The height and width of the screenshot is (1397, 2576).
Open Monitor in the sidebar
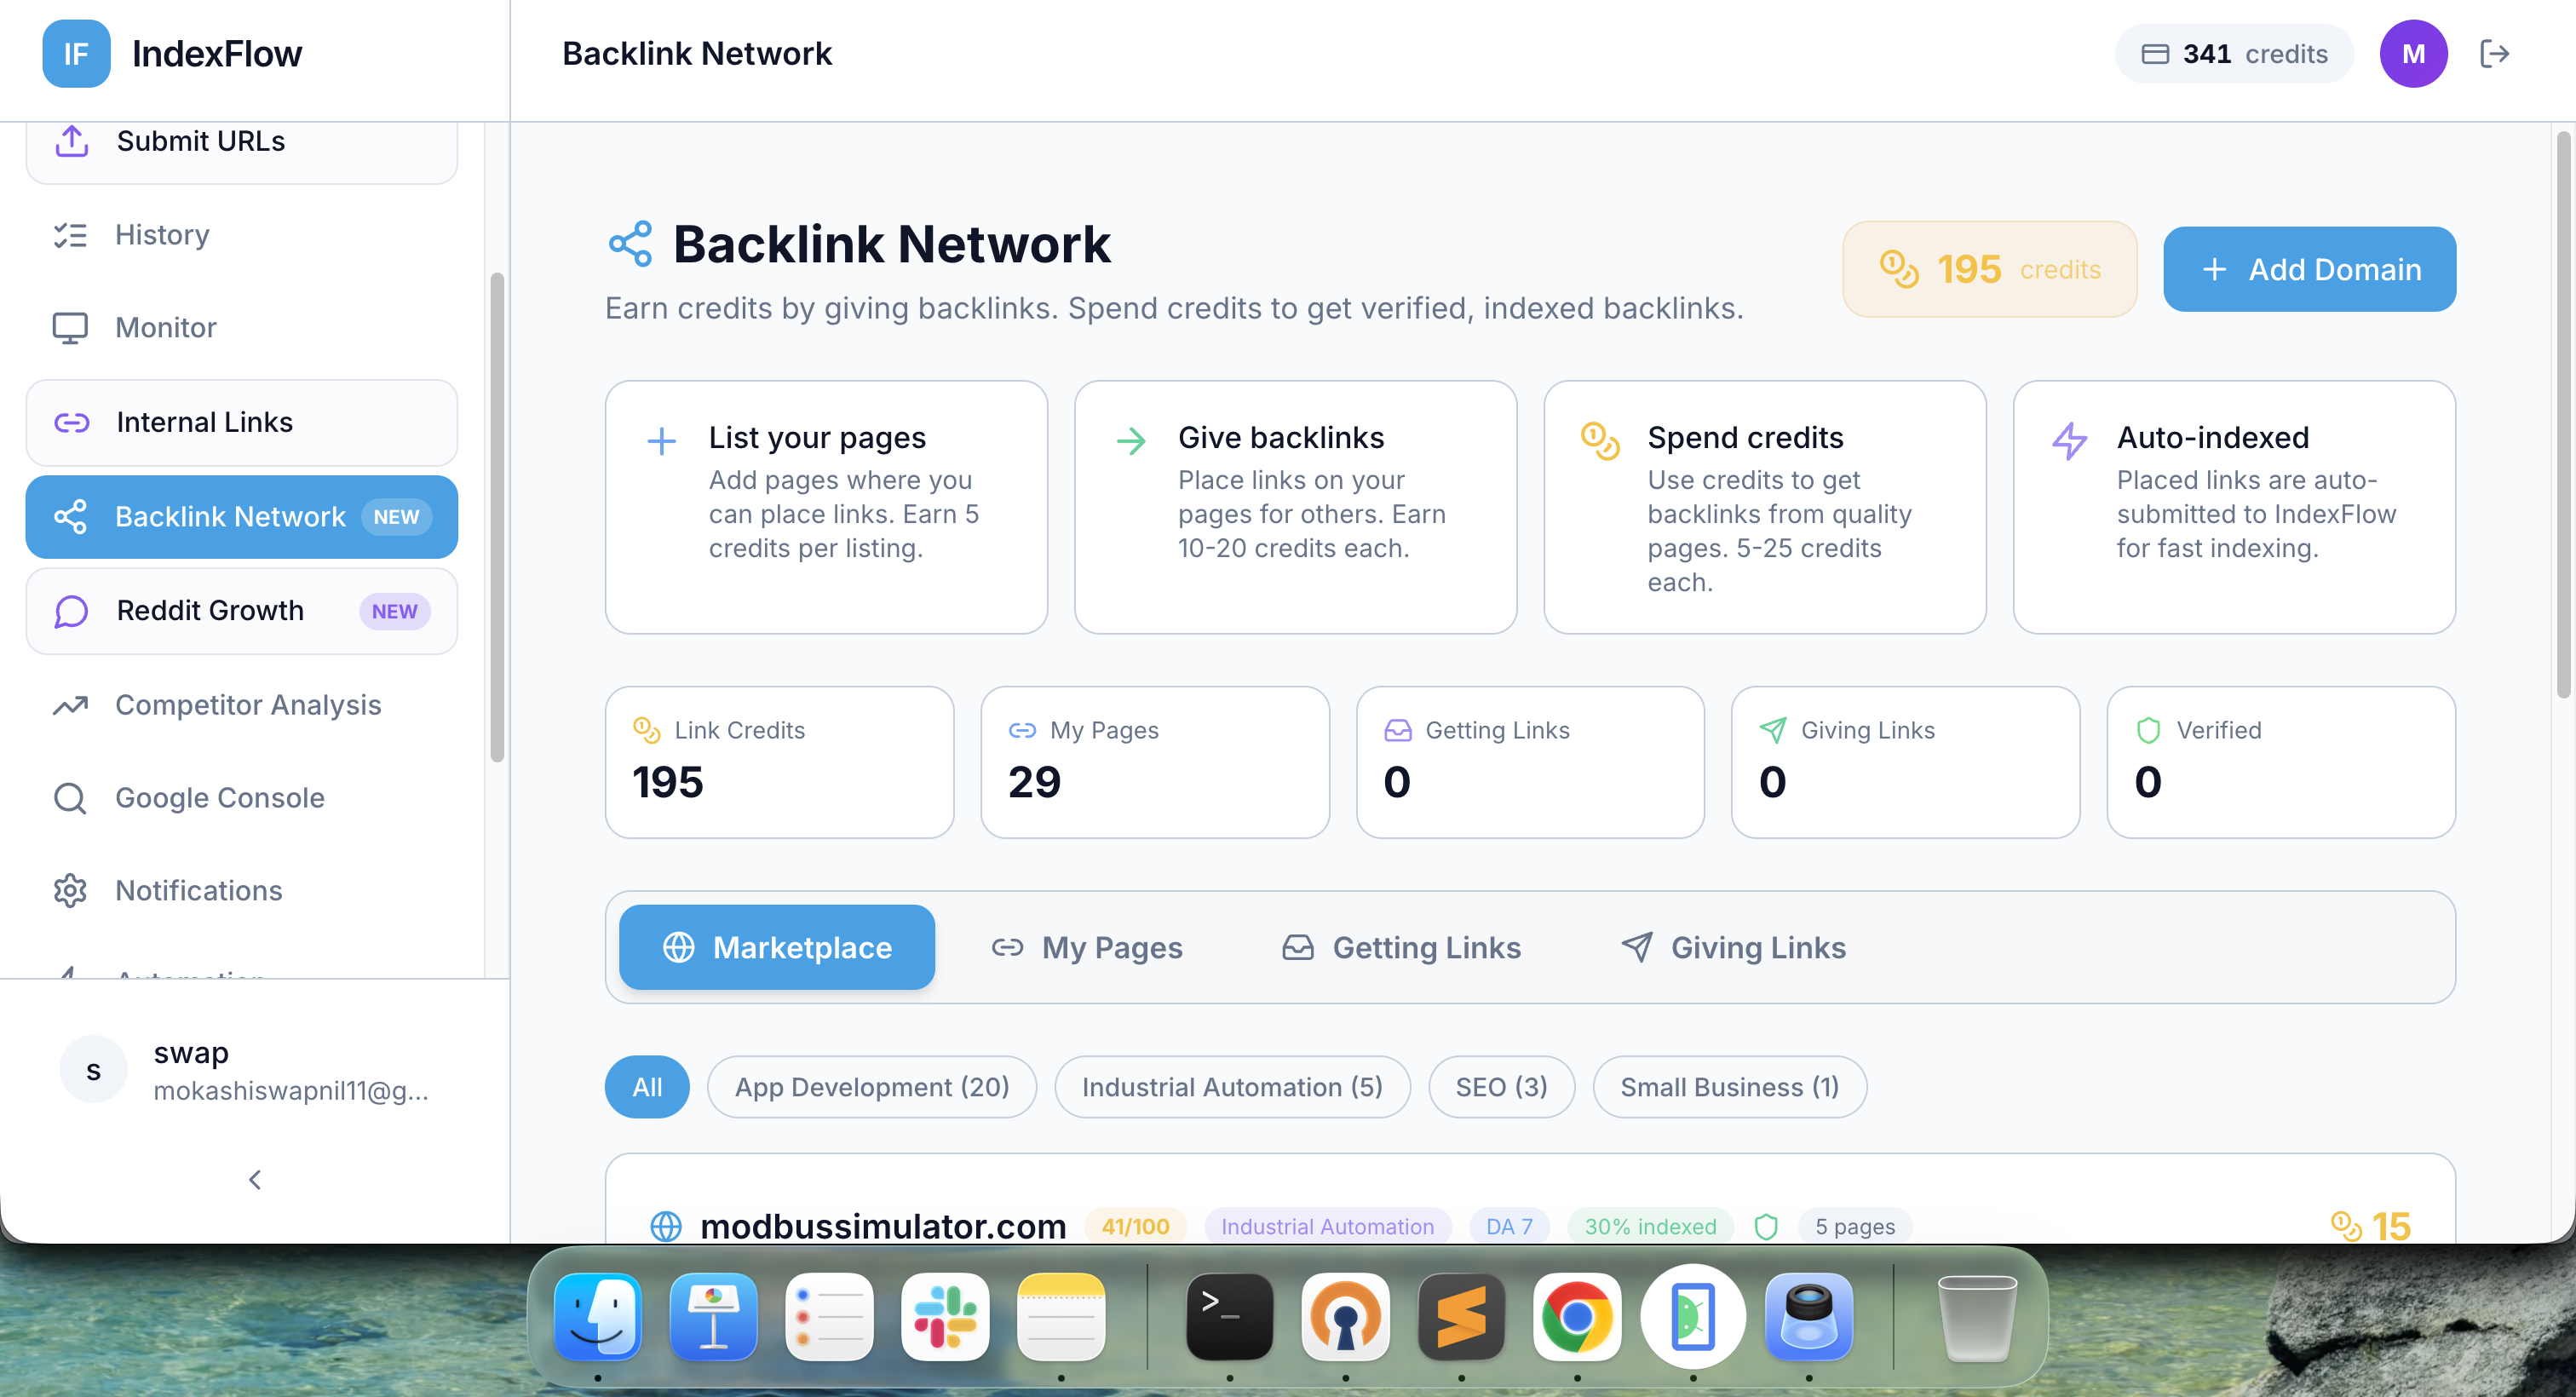165,328
